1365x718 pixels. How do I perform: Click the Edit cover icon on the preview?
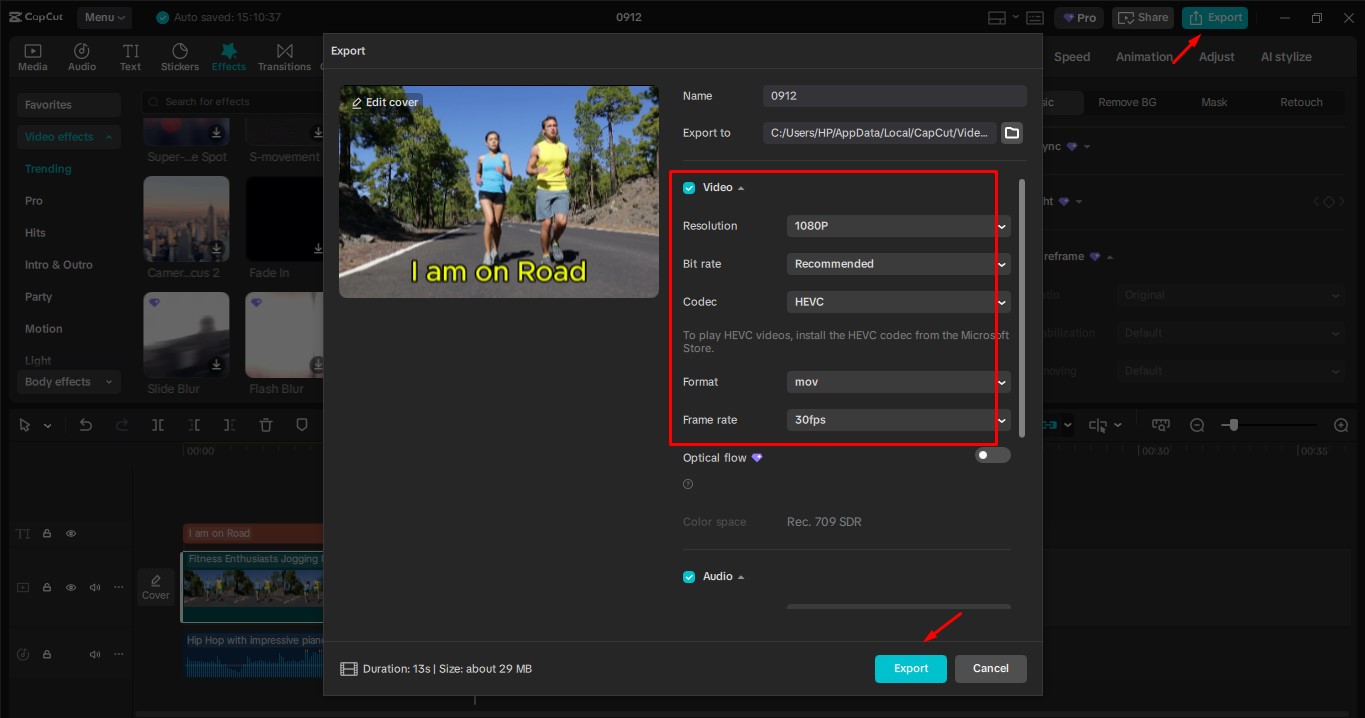coord(385,101)
